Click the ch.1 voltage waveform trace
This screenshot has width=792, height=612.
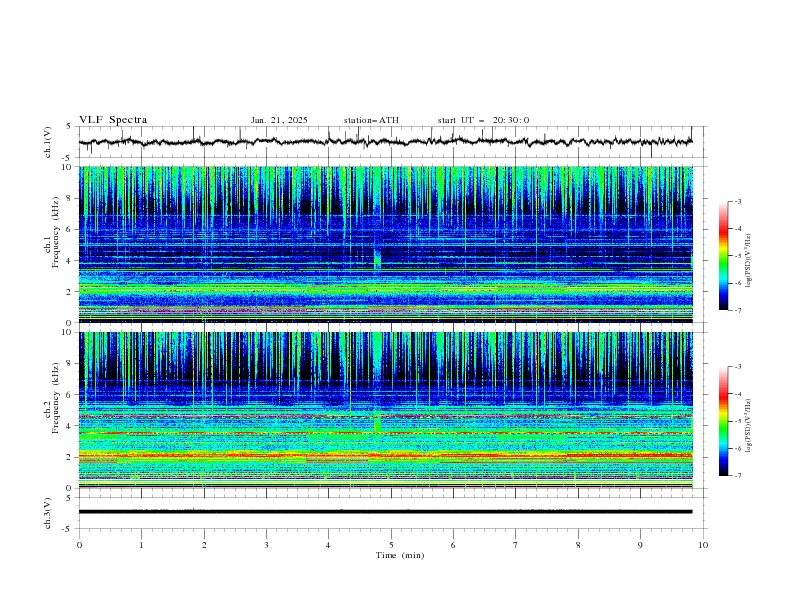pyautogui.click(x=385, y=142)
